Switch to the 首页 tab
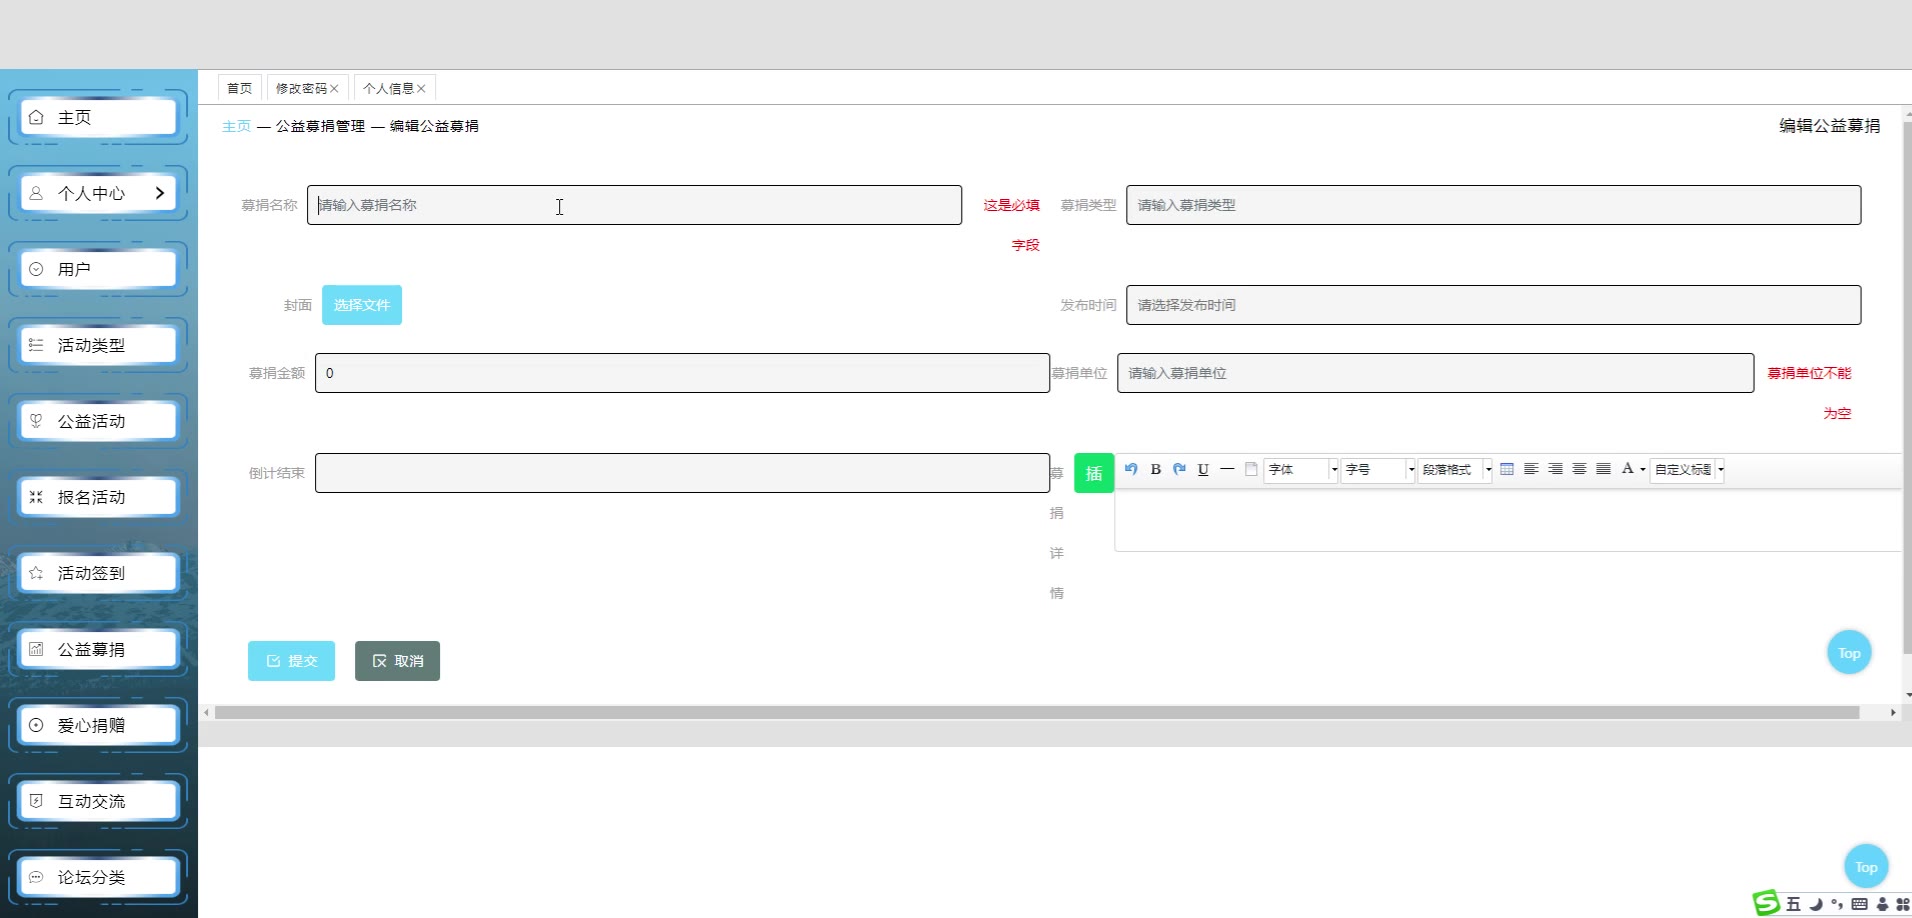1912x918 pixels. click(x=240, y=88)
